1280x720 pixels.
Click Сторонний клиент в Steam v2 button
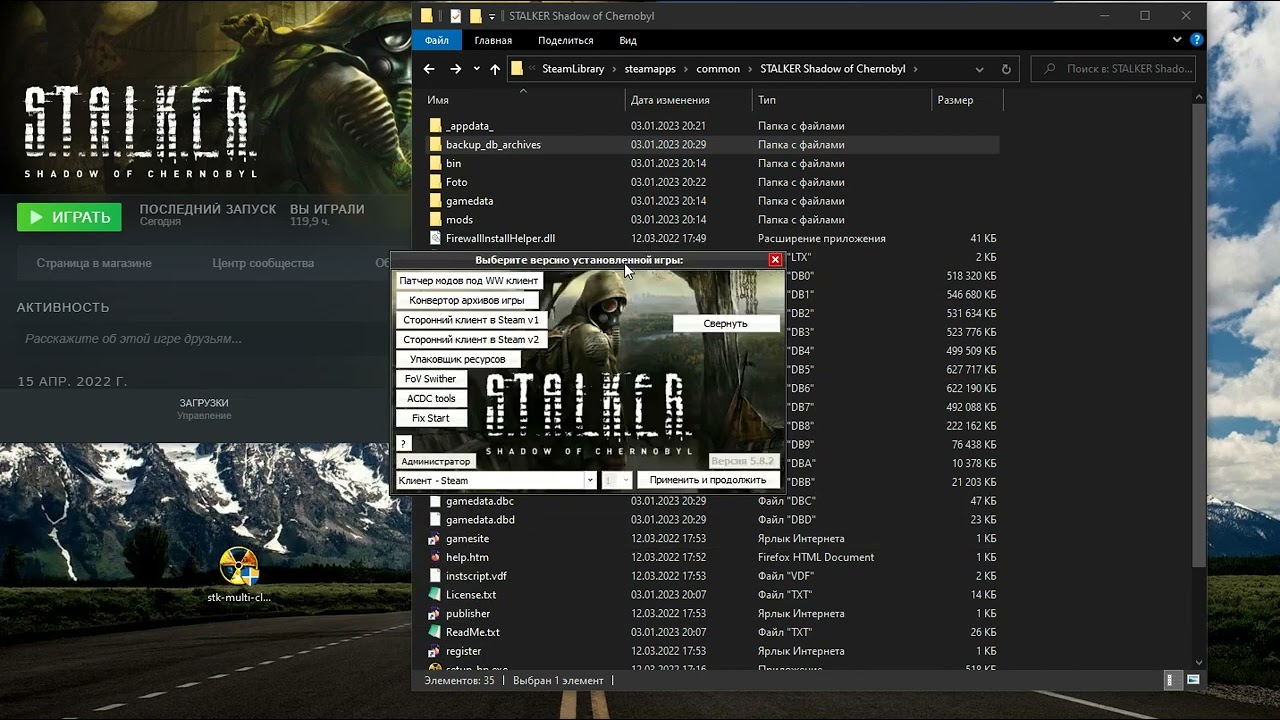[x=471, y=340]
